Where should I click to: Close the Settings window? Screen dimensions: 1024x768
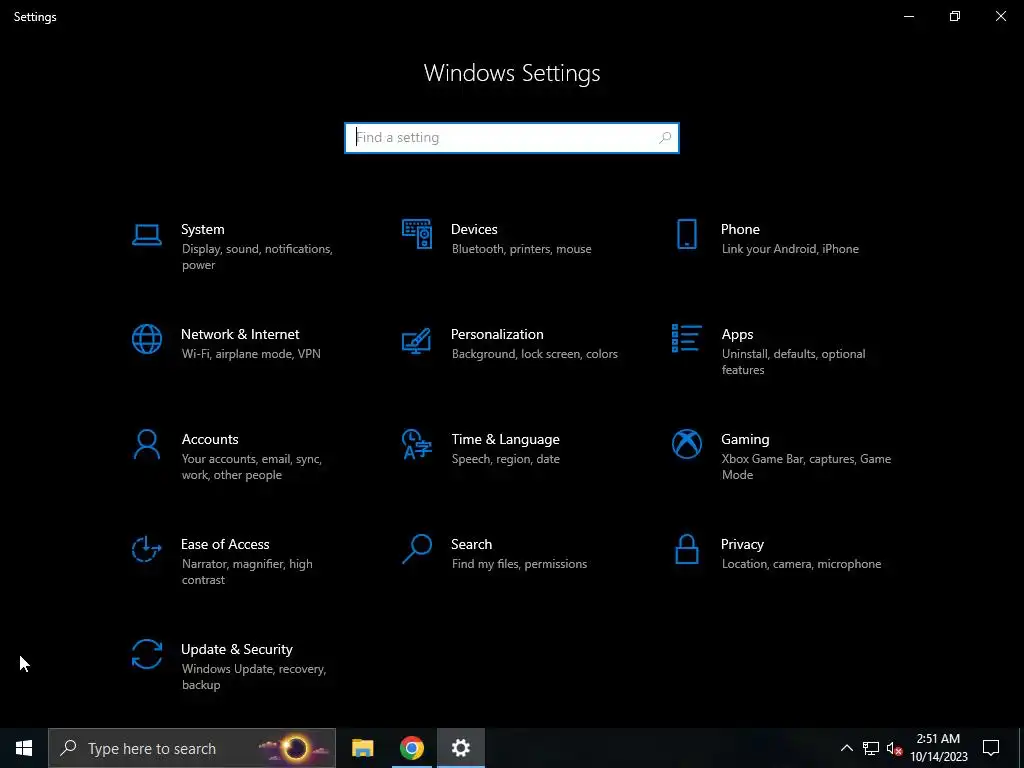(1000, 16)
